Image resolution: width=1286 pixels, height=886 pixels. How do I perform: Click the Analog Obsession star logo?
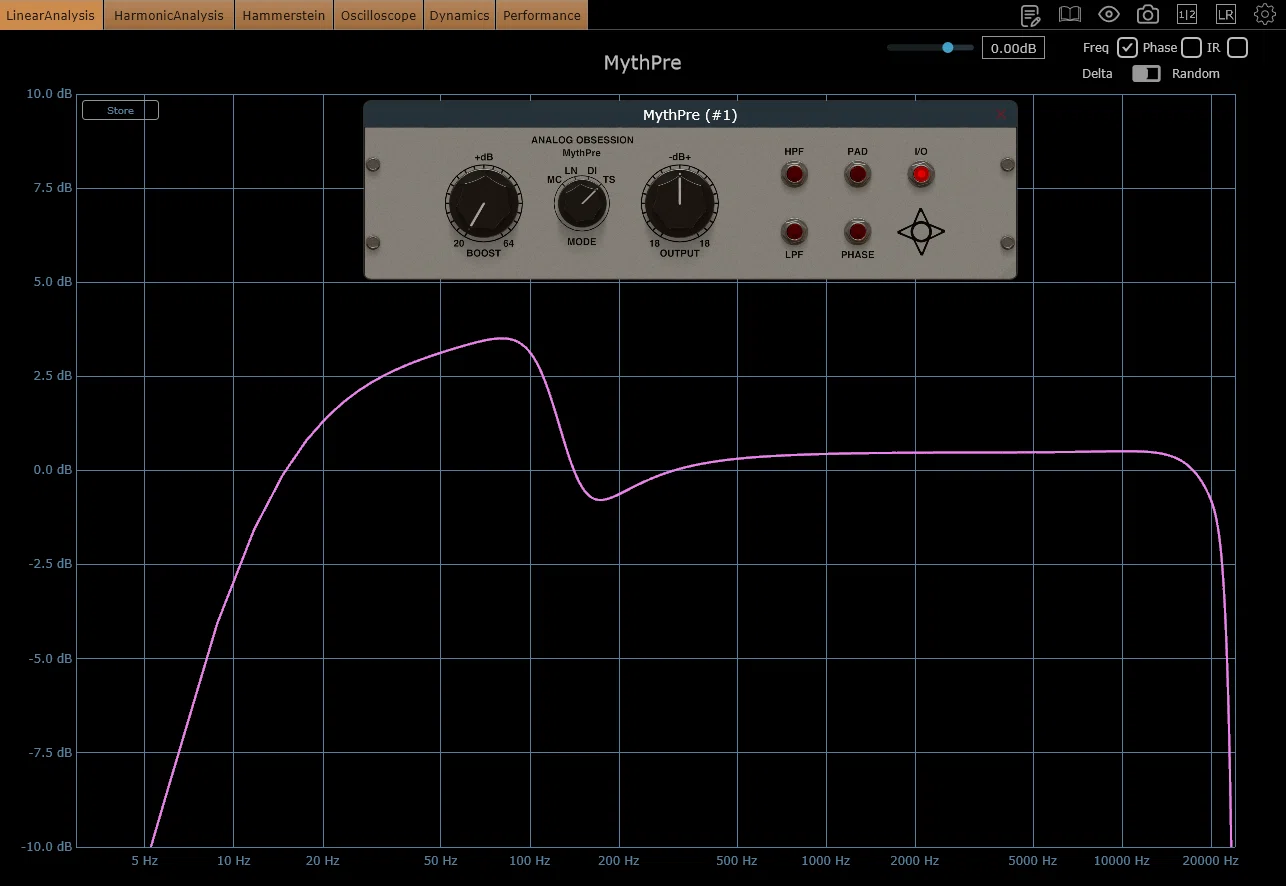[x=921, y=232]
